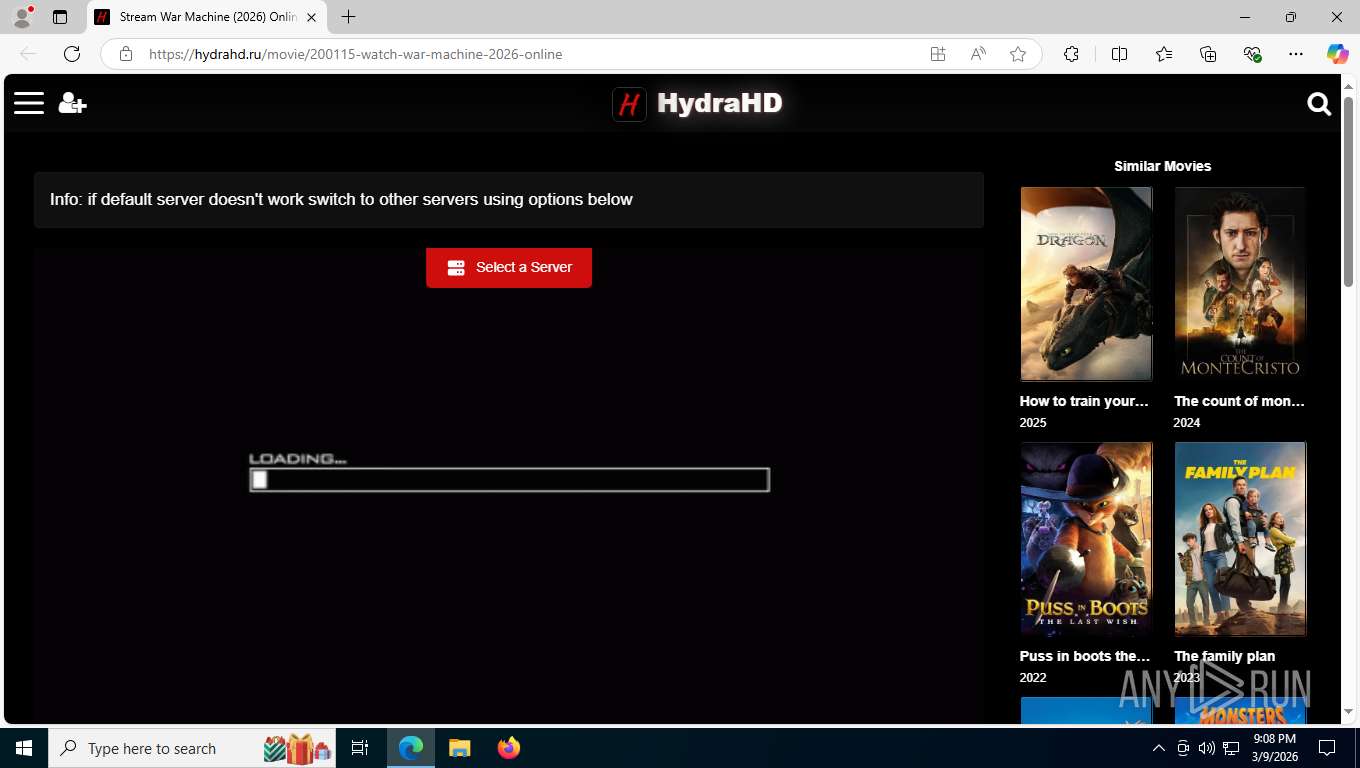The image size is (1360, 768).
Task: Add this page to favorites star
Action: pos(1018,54)
